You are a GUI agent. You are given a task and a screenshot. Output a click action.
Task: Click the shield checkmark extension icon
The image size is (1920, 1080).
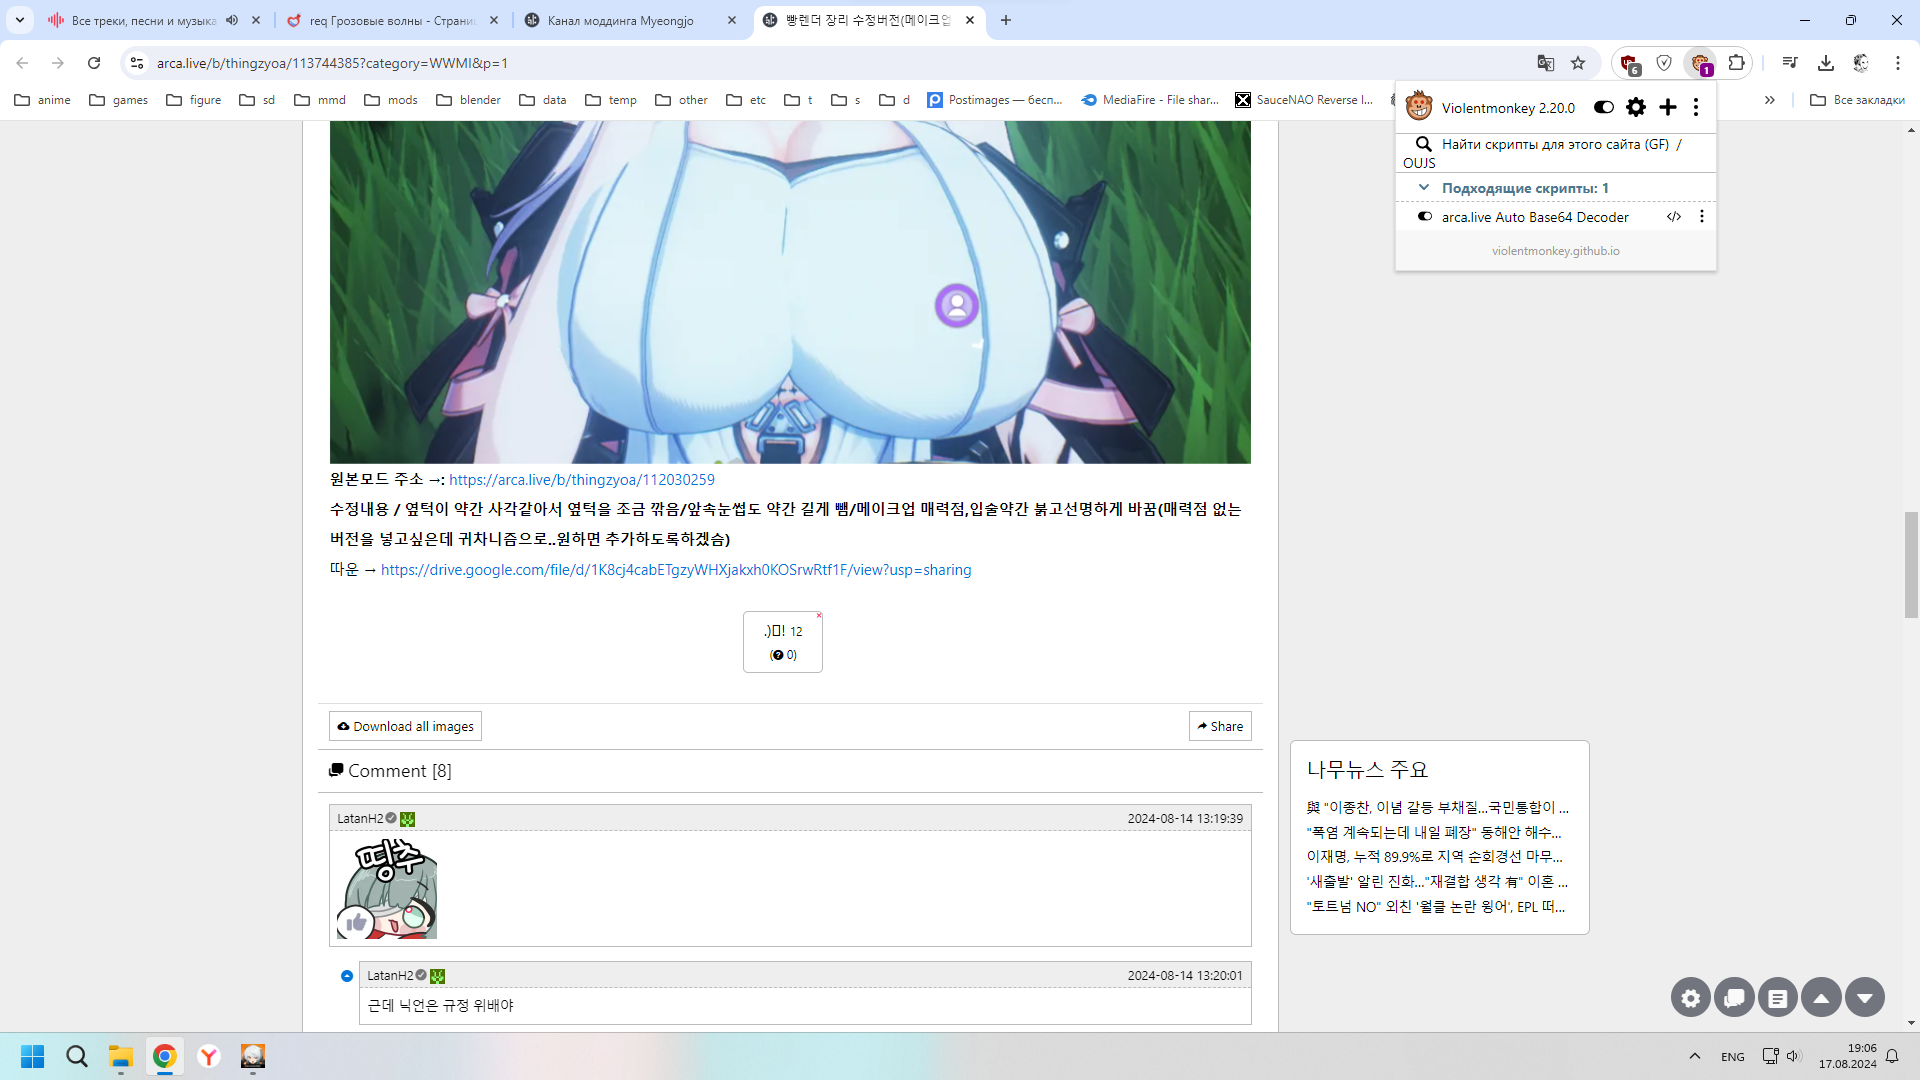(1664, 63)
